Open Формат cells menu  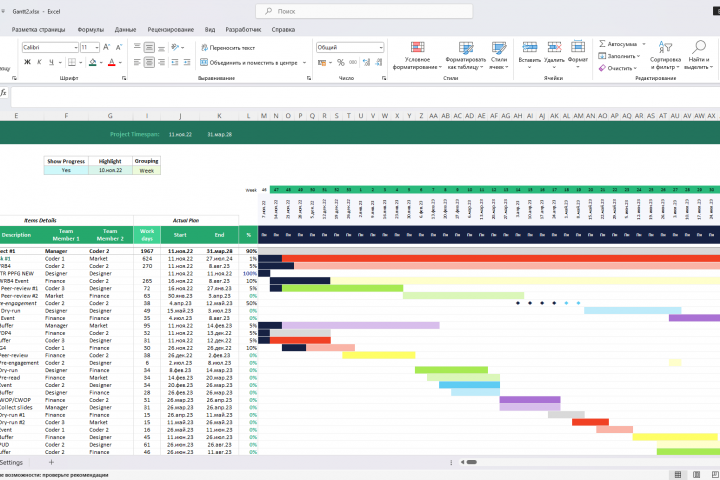click(x=578, y=56)
